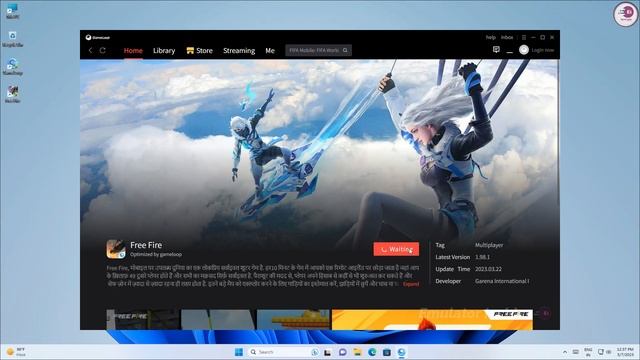Image resolution: width=640 pixels, height=360 pixels.
Task: Click the search magnifier icon
Action: pyautogui.click(x=345, y=50)
